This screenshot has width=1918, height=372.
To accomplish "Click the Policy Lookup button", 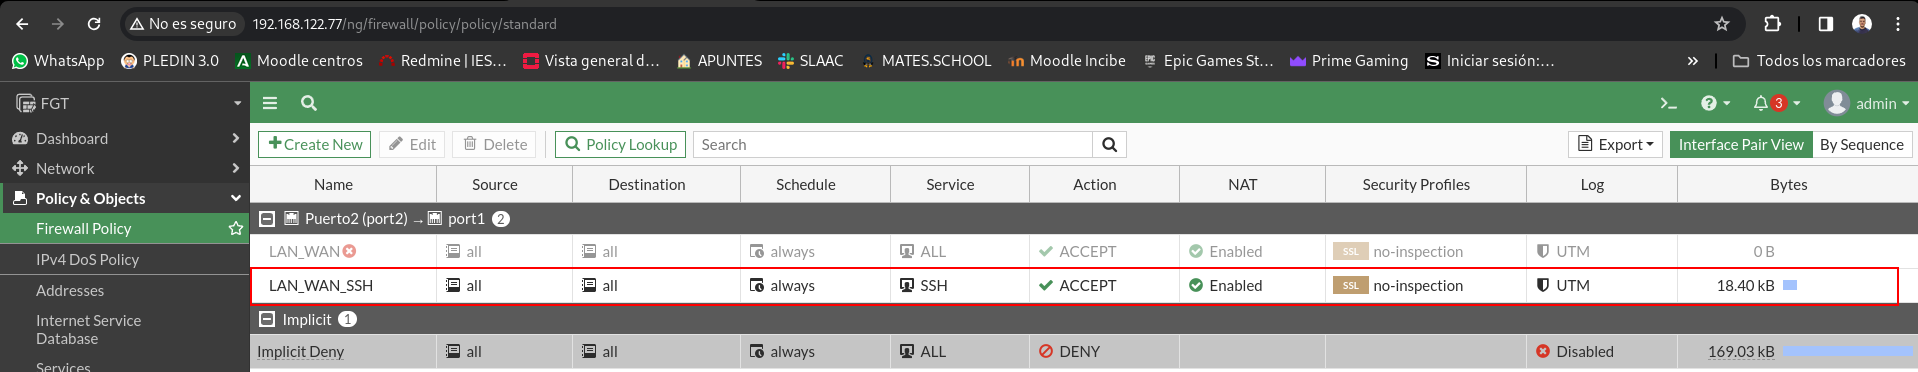I will [621, 145].
